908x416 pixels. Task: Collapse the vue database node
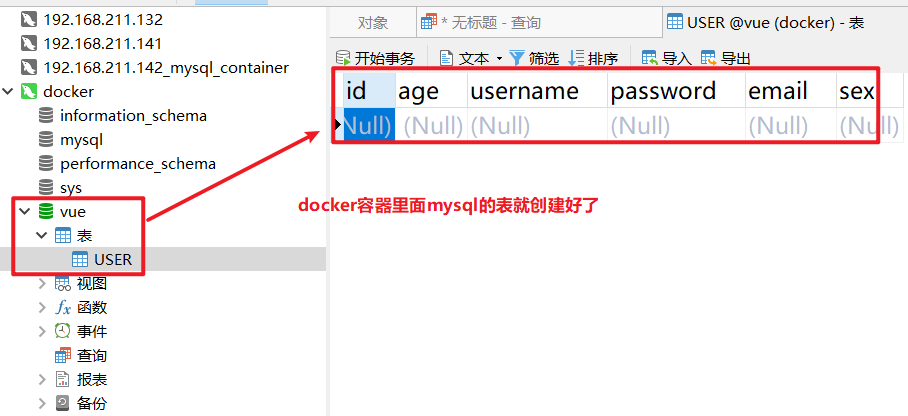pyautogui.click(x=24, y=211)
